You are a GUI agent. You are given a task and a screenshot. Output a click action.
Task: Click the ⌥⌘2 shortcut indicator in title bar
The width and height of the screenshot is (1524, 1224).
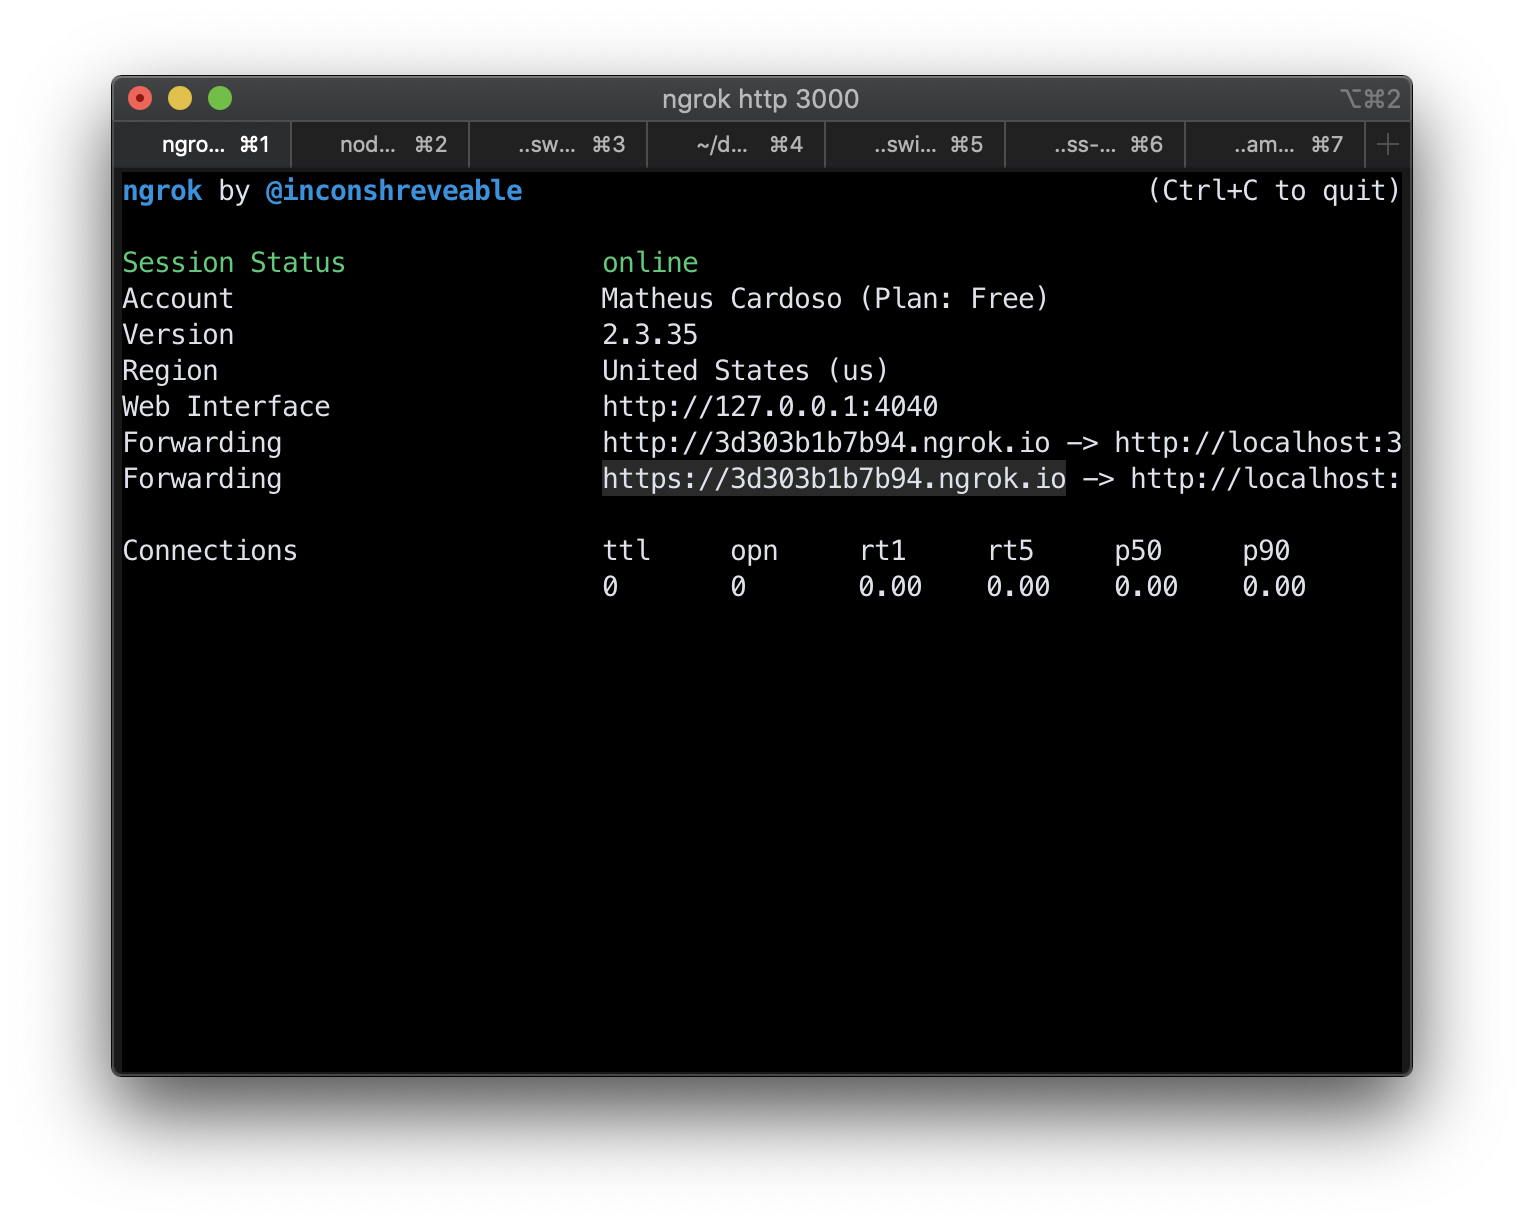(x=1371, y=99)
